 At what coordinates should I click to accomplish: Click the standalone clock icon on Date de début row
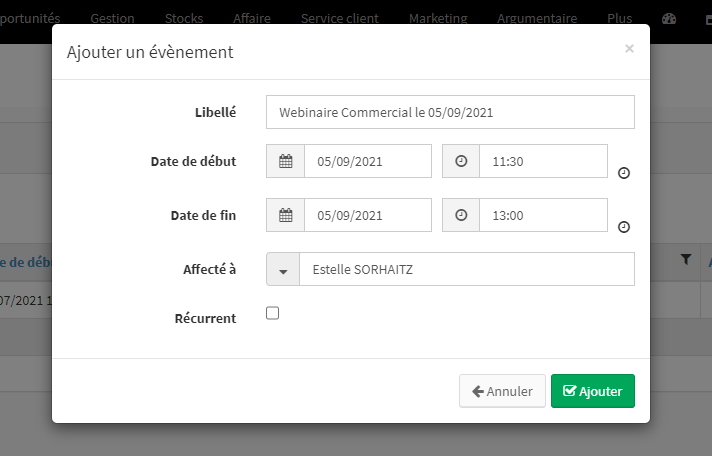click(x=624, y=173)
